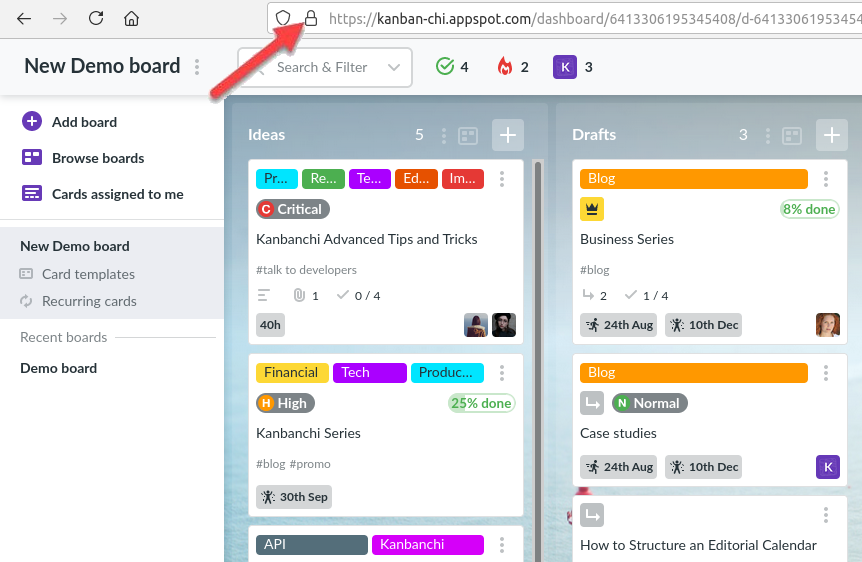Click the yellow Financial tag
The image size is (862, 562).
point(292,373)
